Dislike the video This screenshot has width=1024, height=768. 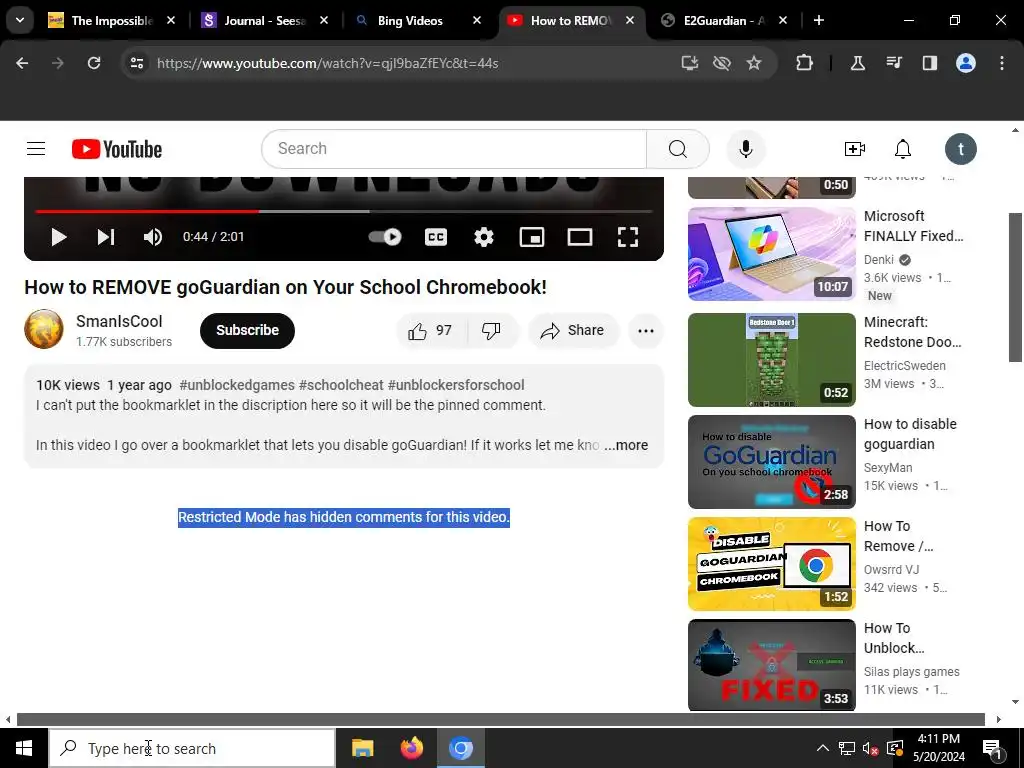pos(491,330)
